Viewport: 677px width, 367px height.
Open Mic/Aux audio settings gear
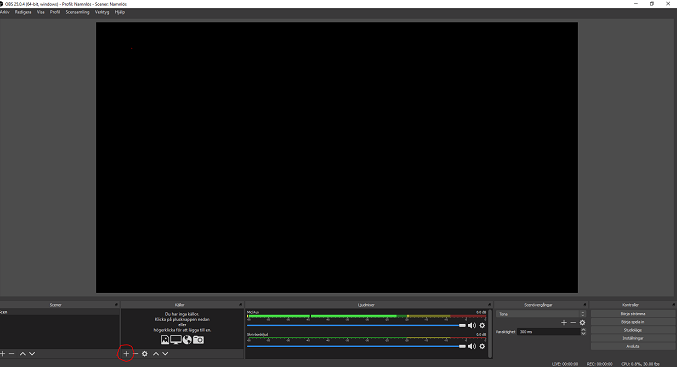[x=482, y=326]
